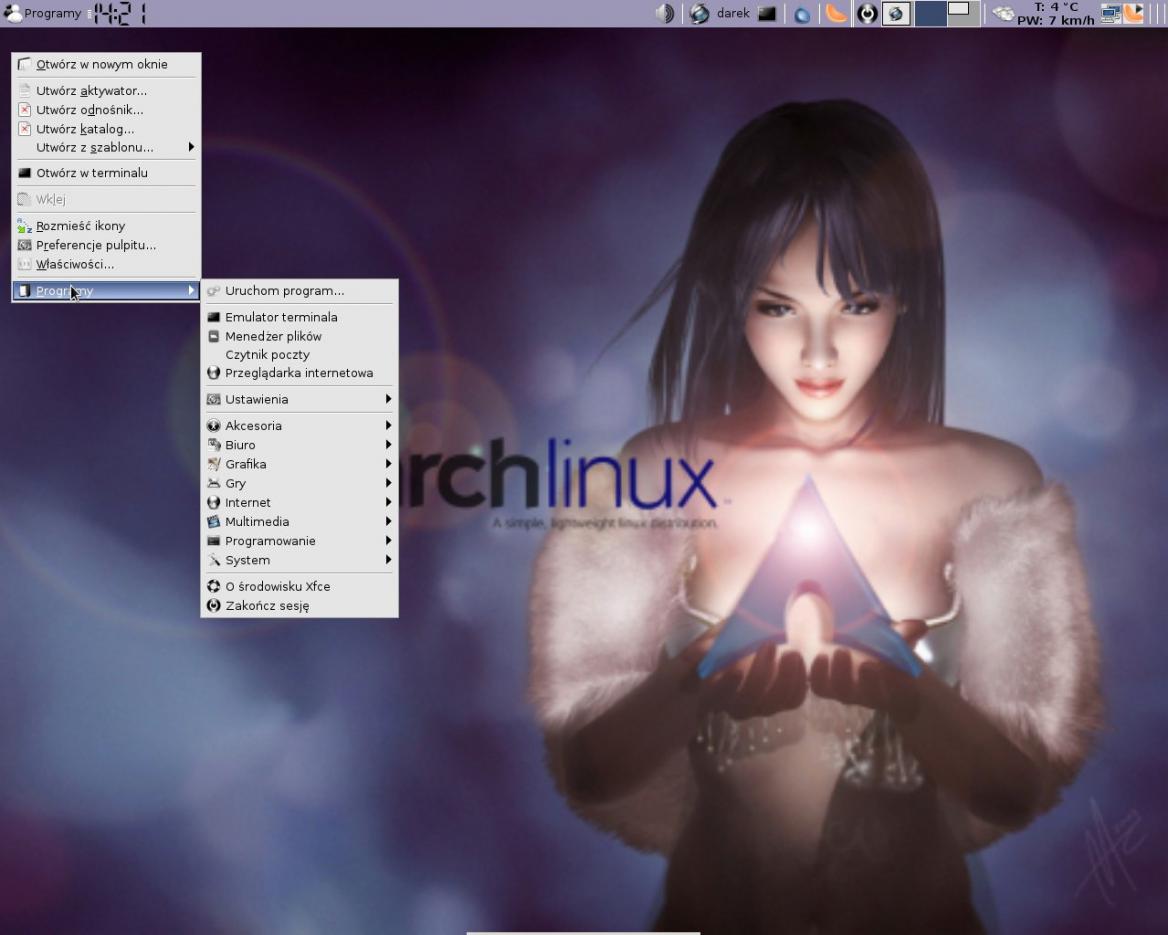This screenshot has height=935, width=1168.
Task: Click the network monitor tray icon
Action: 1109,14
